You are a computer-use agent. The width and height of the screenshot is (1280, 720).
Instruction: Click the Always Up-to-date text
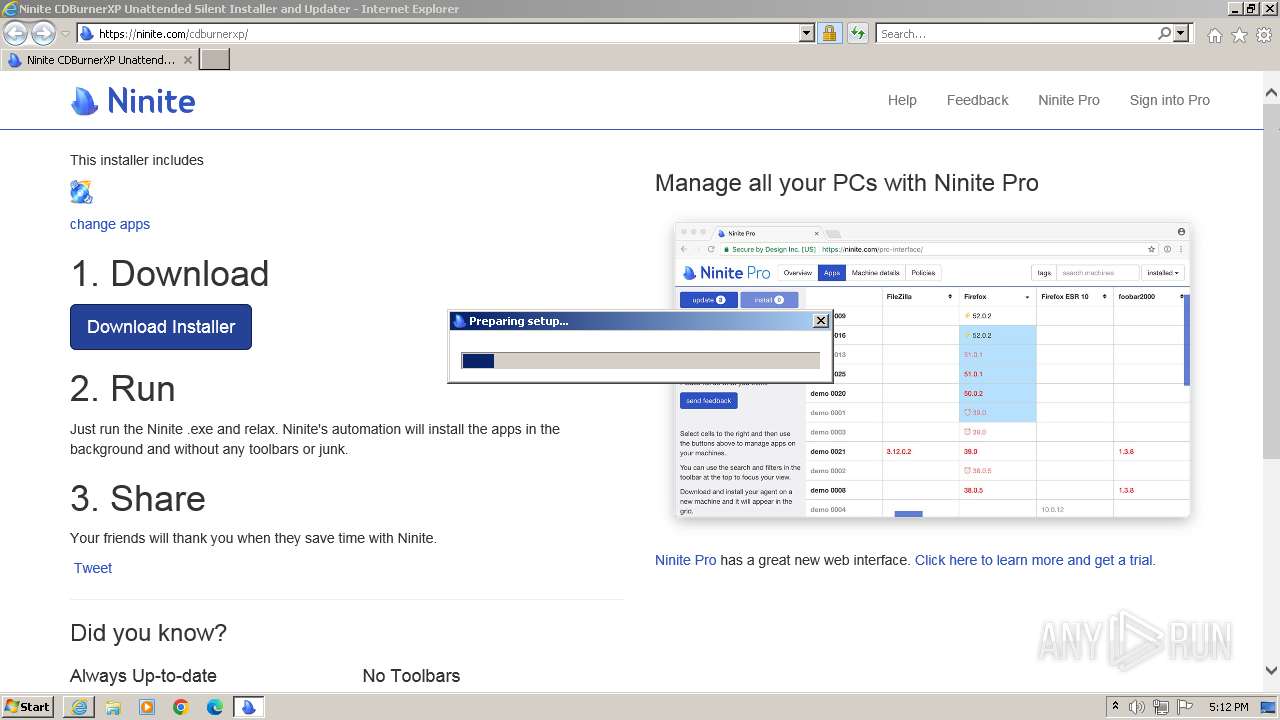point(143,676)
